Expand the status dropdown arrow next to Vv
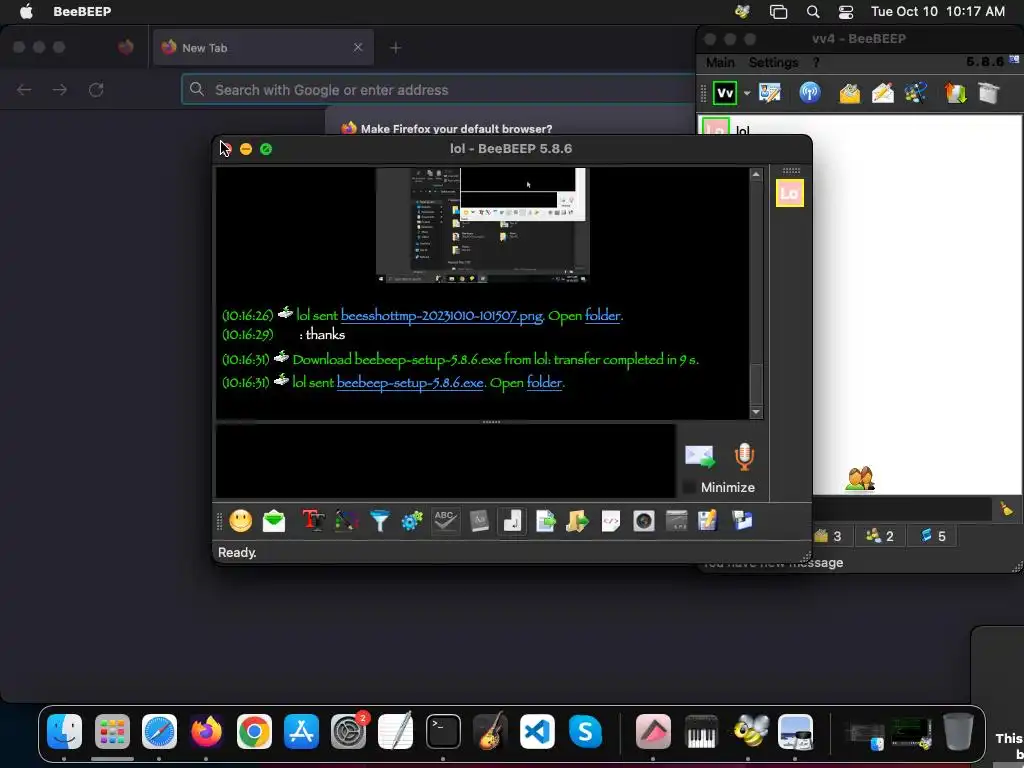Viewport: 1024px width, 768px height. [x=746, y=93]
